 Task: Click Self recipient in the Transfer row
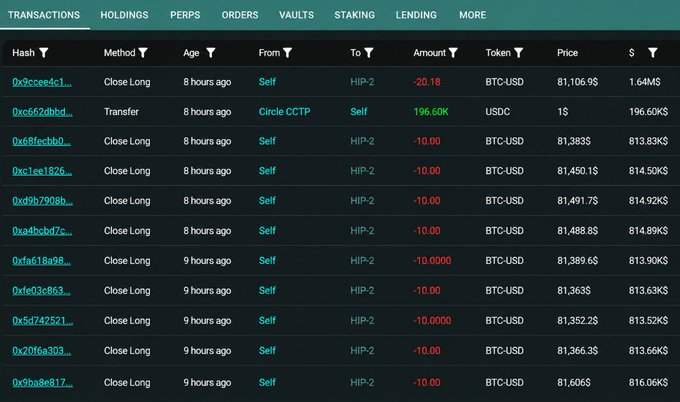click(359, 112)
